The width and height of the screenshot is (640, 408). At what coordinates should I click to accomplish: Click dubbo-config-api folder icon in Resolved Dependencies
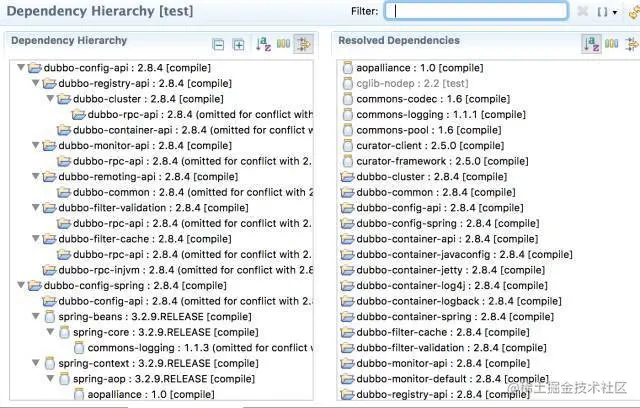pos(347,208)
